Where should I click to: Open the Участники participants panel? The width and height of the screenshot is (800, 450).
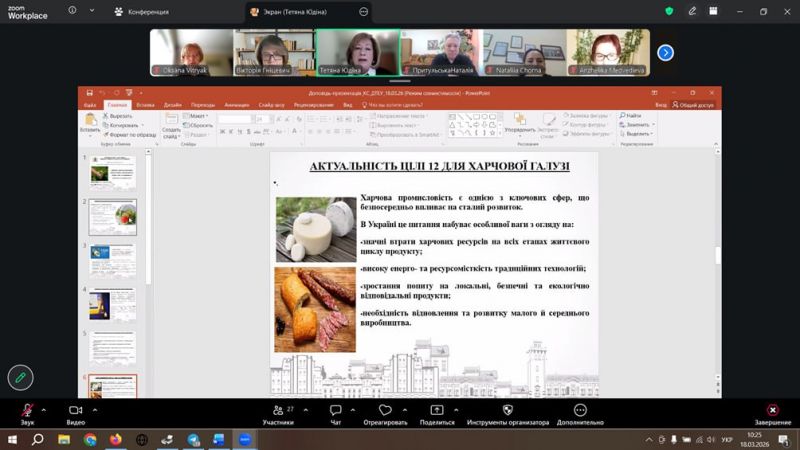tap(278, 411)
